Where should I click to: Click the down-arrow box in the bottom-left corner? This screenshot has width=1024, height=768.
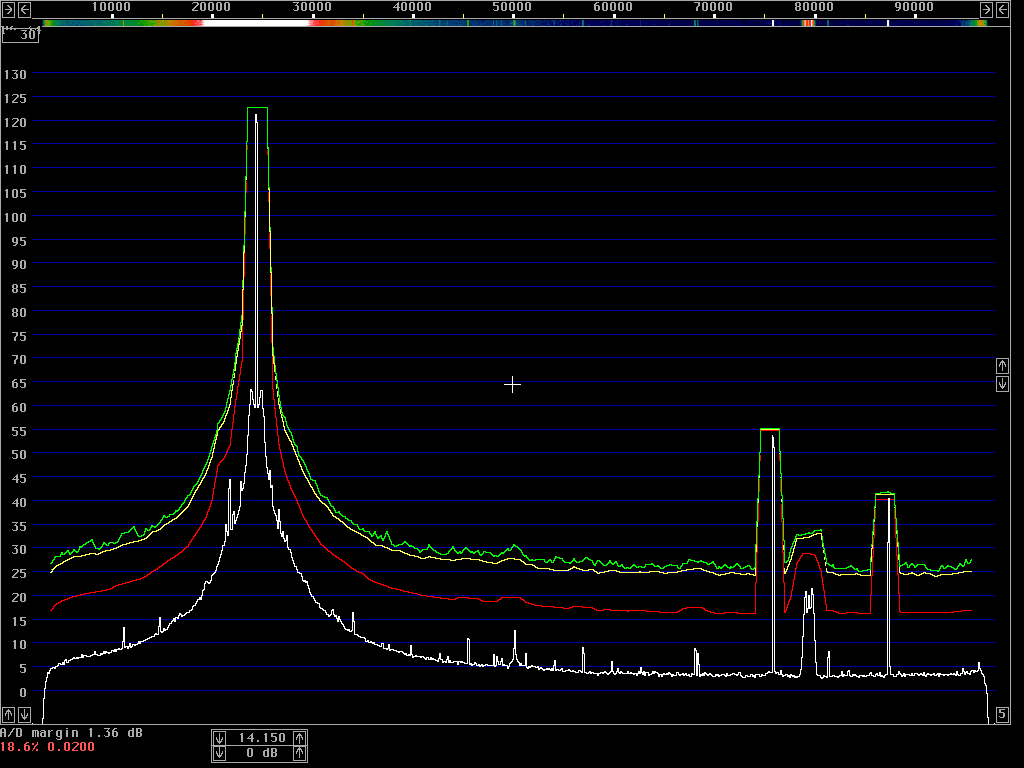[x=24, y=714]
